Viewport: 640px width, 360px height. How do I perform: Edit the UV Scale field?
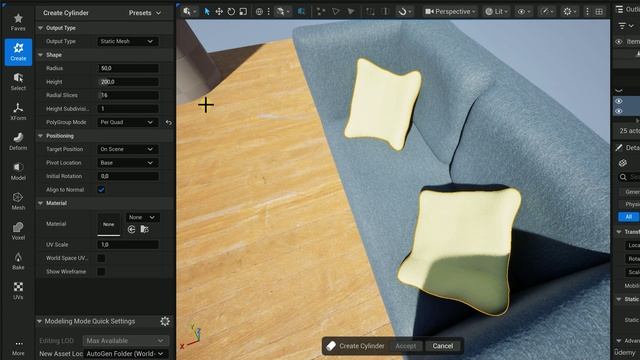[x=128, y=245]
